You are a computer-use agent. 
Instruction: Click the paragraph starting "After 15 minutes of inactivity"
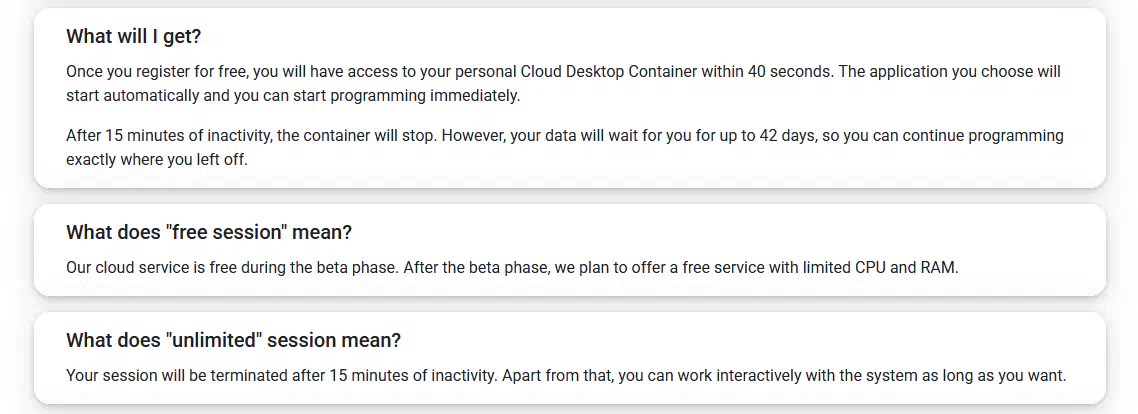pos(565,147)
